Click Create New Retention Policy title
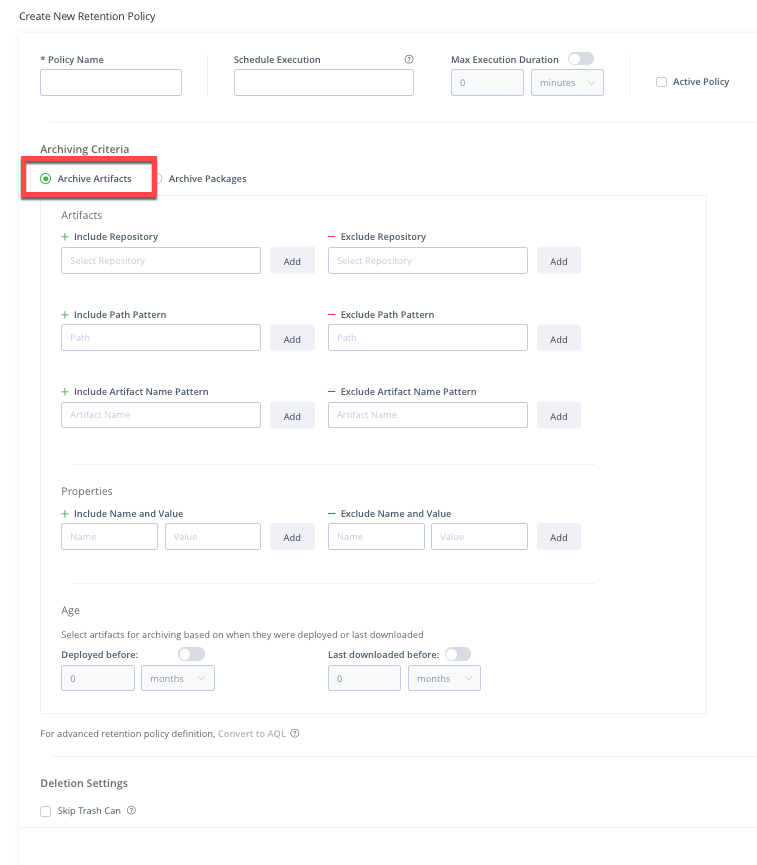757x865 pixels. [x=87, y=16]
